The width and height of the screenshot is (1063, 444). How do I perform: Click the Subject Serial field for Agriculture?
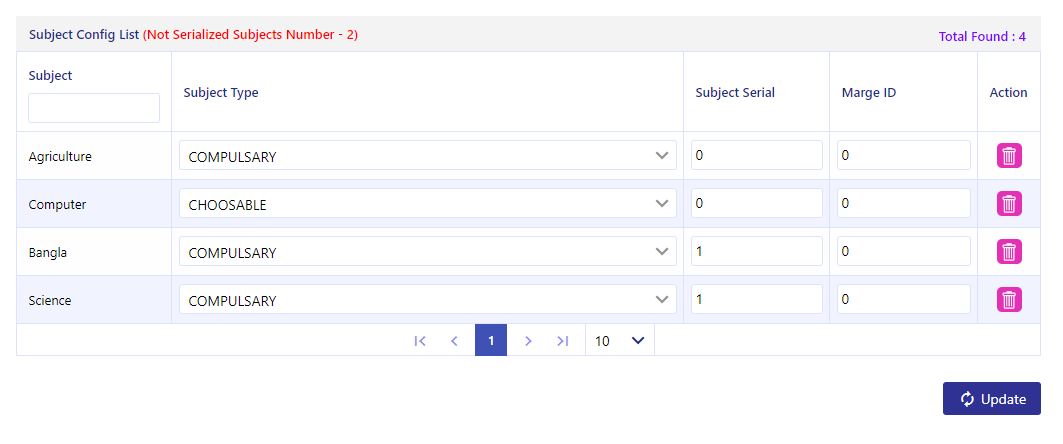point(757,155)
